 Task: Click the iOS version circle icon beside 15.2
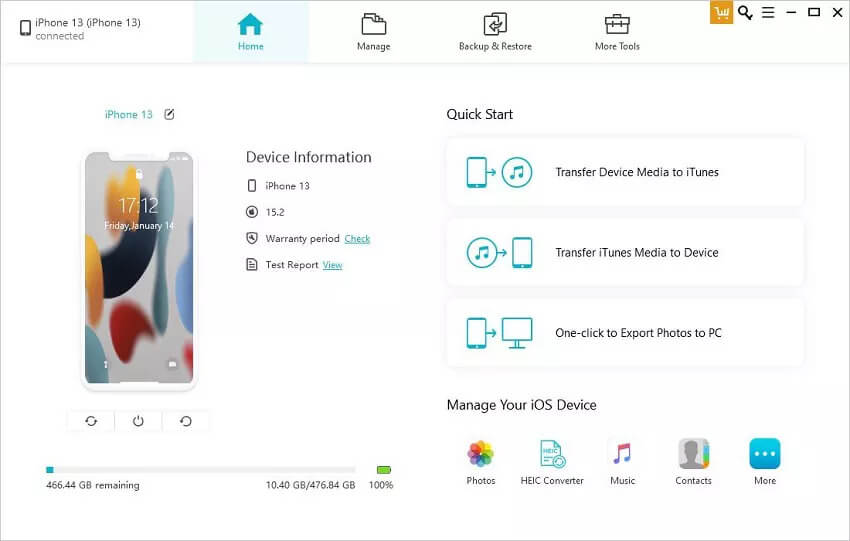252,212
